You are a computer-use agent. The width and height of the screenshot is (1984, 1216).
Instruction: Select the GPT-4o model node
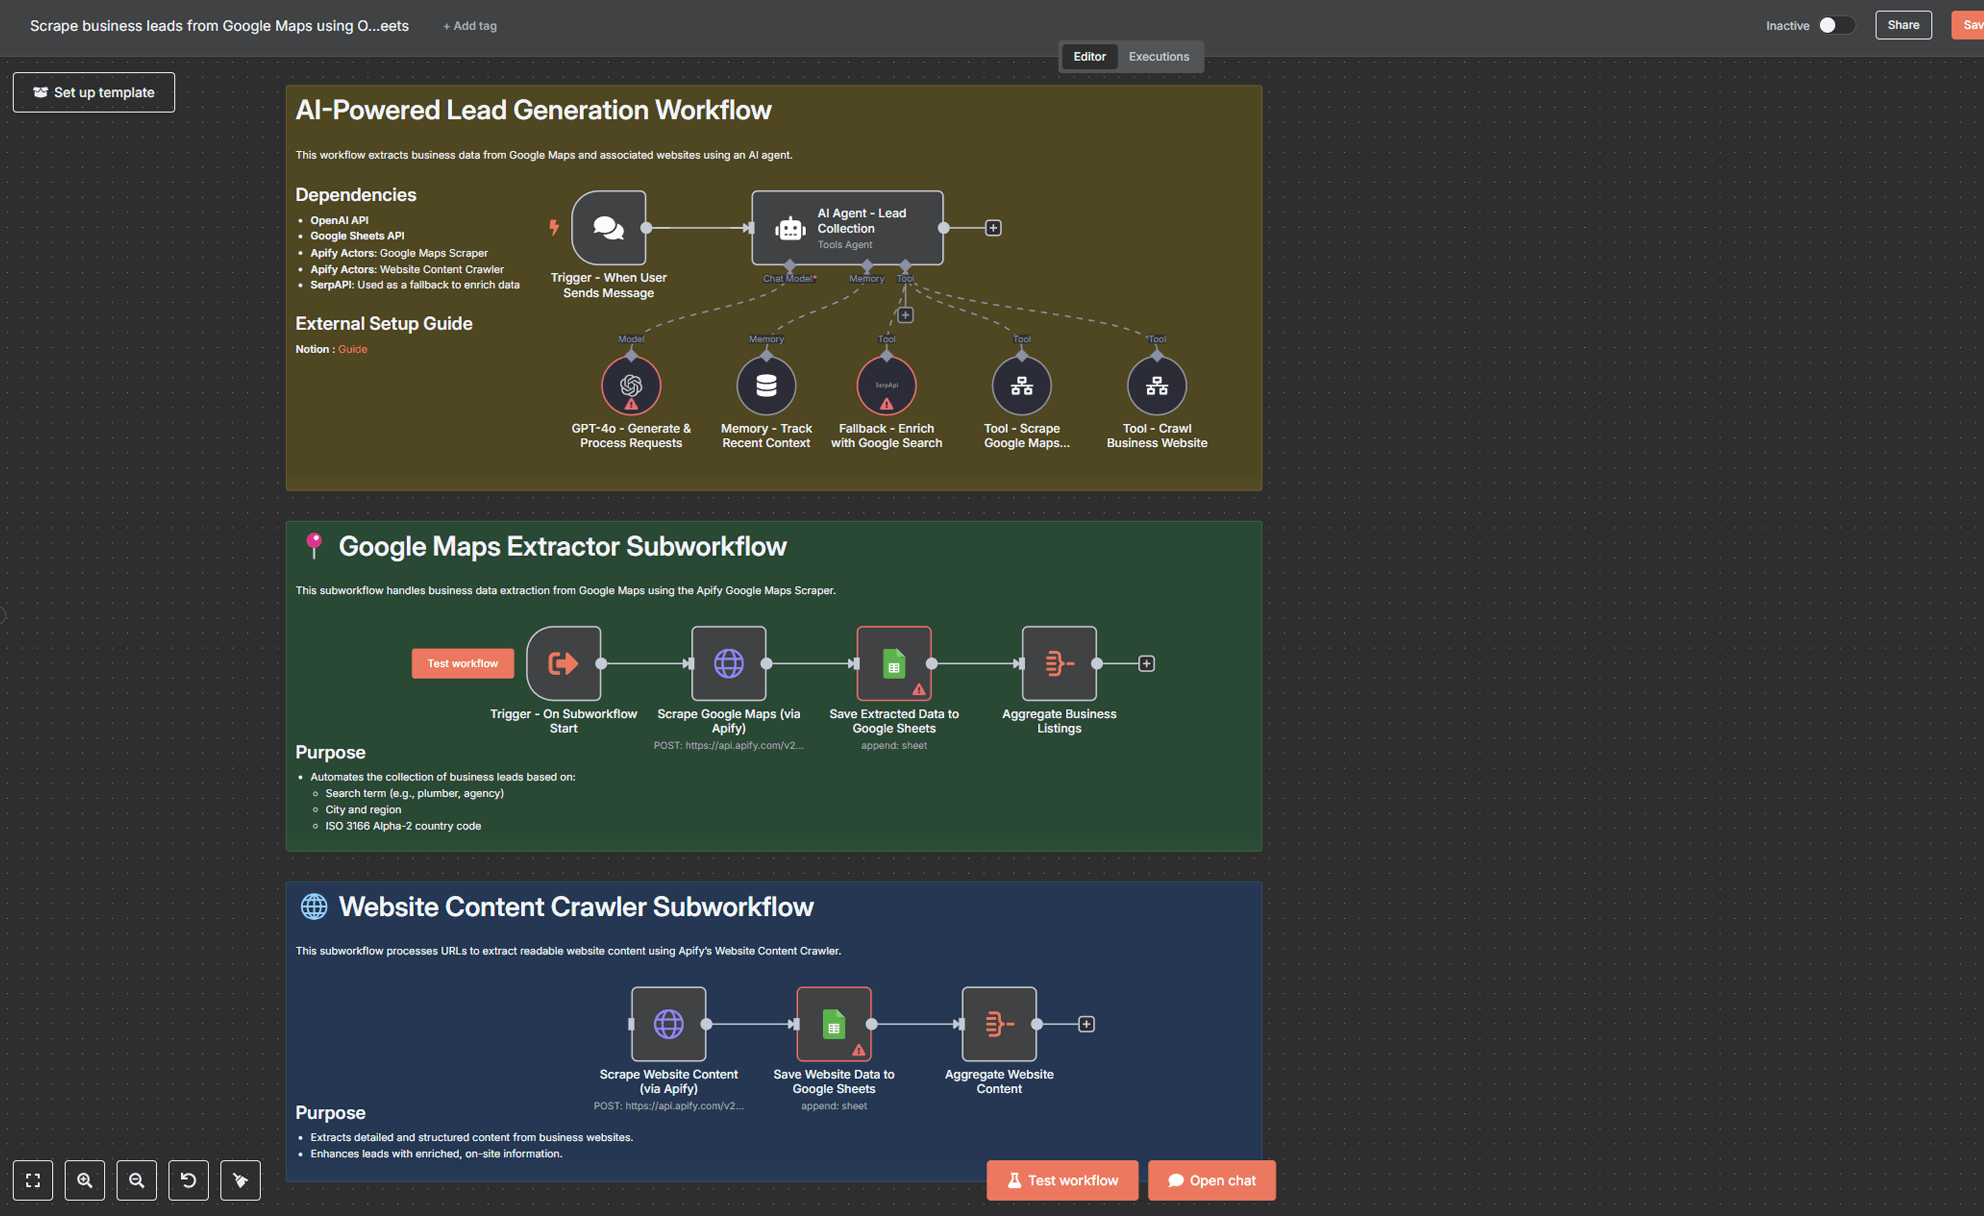coord(631,386)
